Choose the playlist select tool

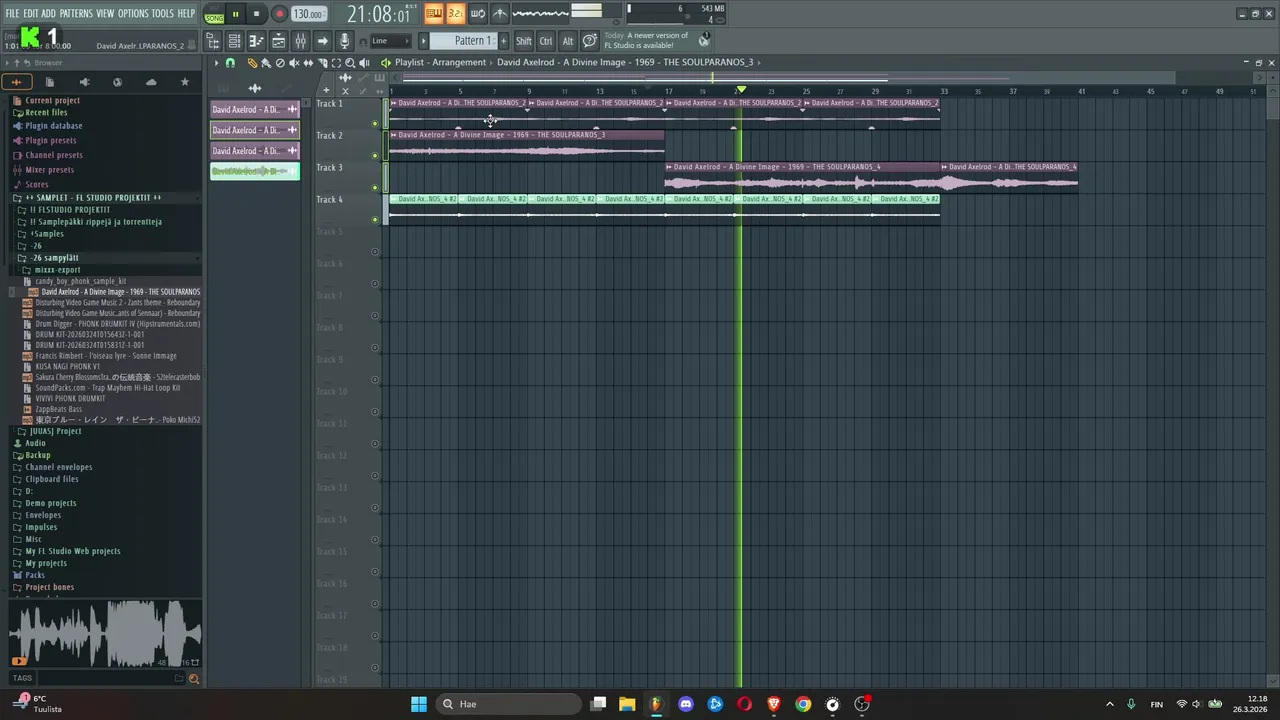pos(336,63)
